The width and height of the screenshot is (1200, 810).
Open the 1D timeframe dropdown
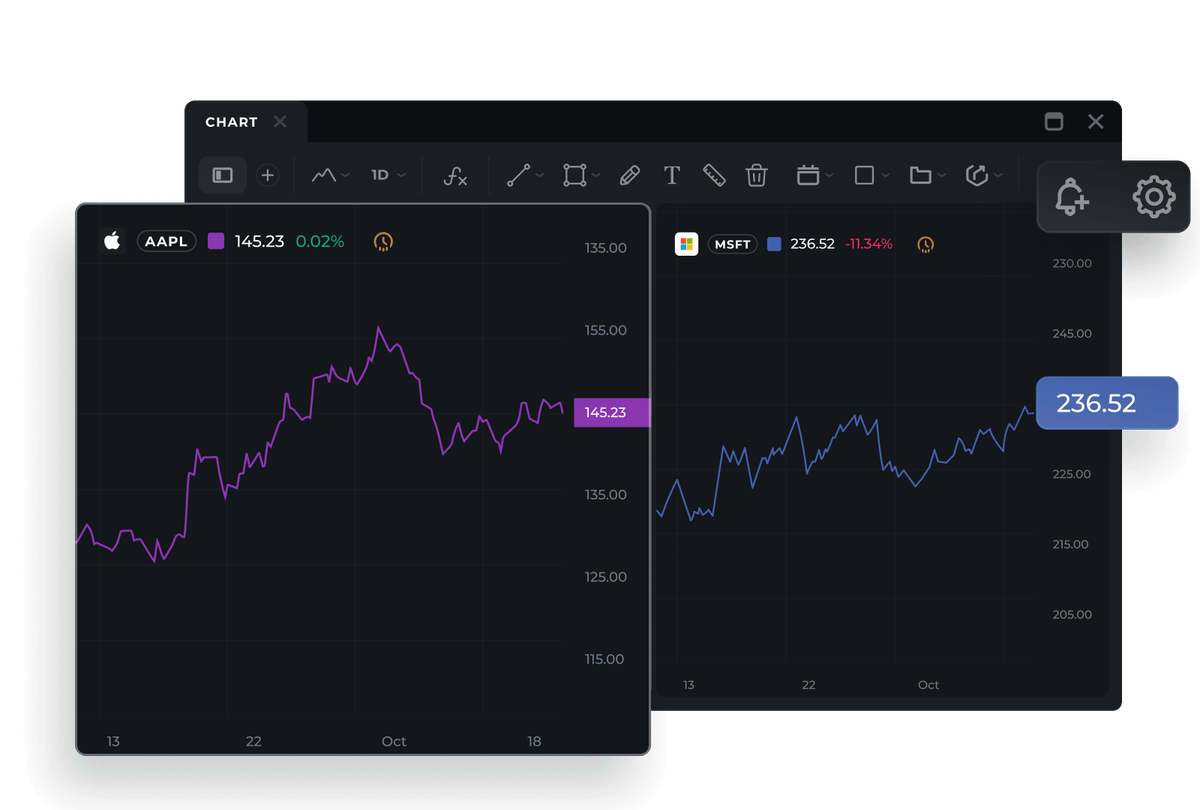point(389,175)
